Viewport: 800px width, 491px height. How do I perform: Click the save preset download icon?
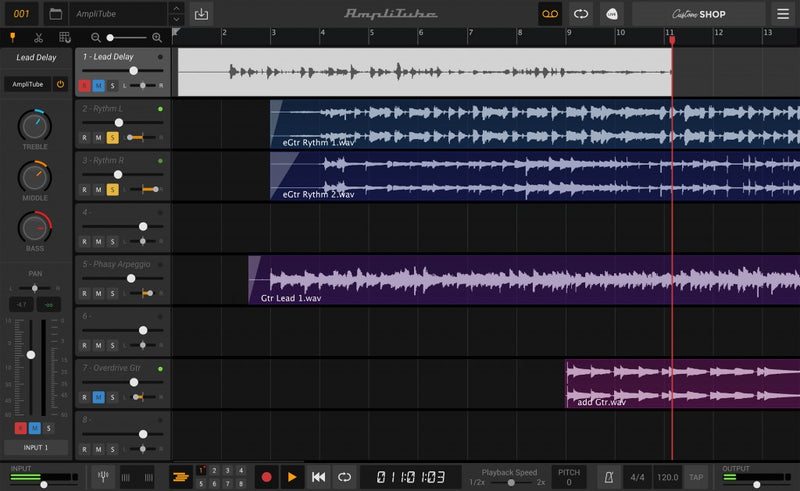(202, 14)
